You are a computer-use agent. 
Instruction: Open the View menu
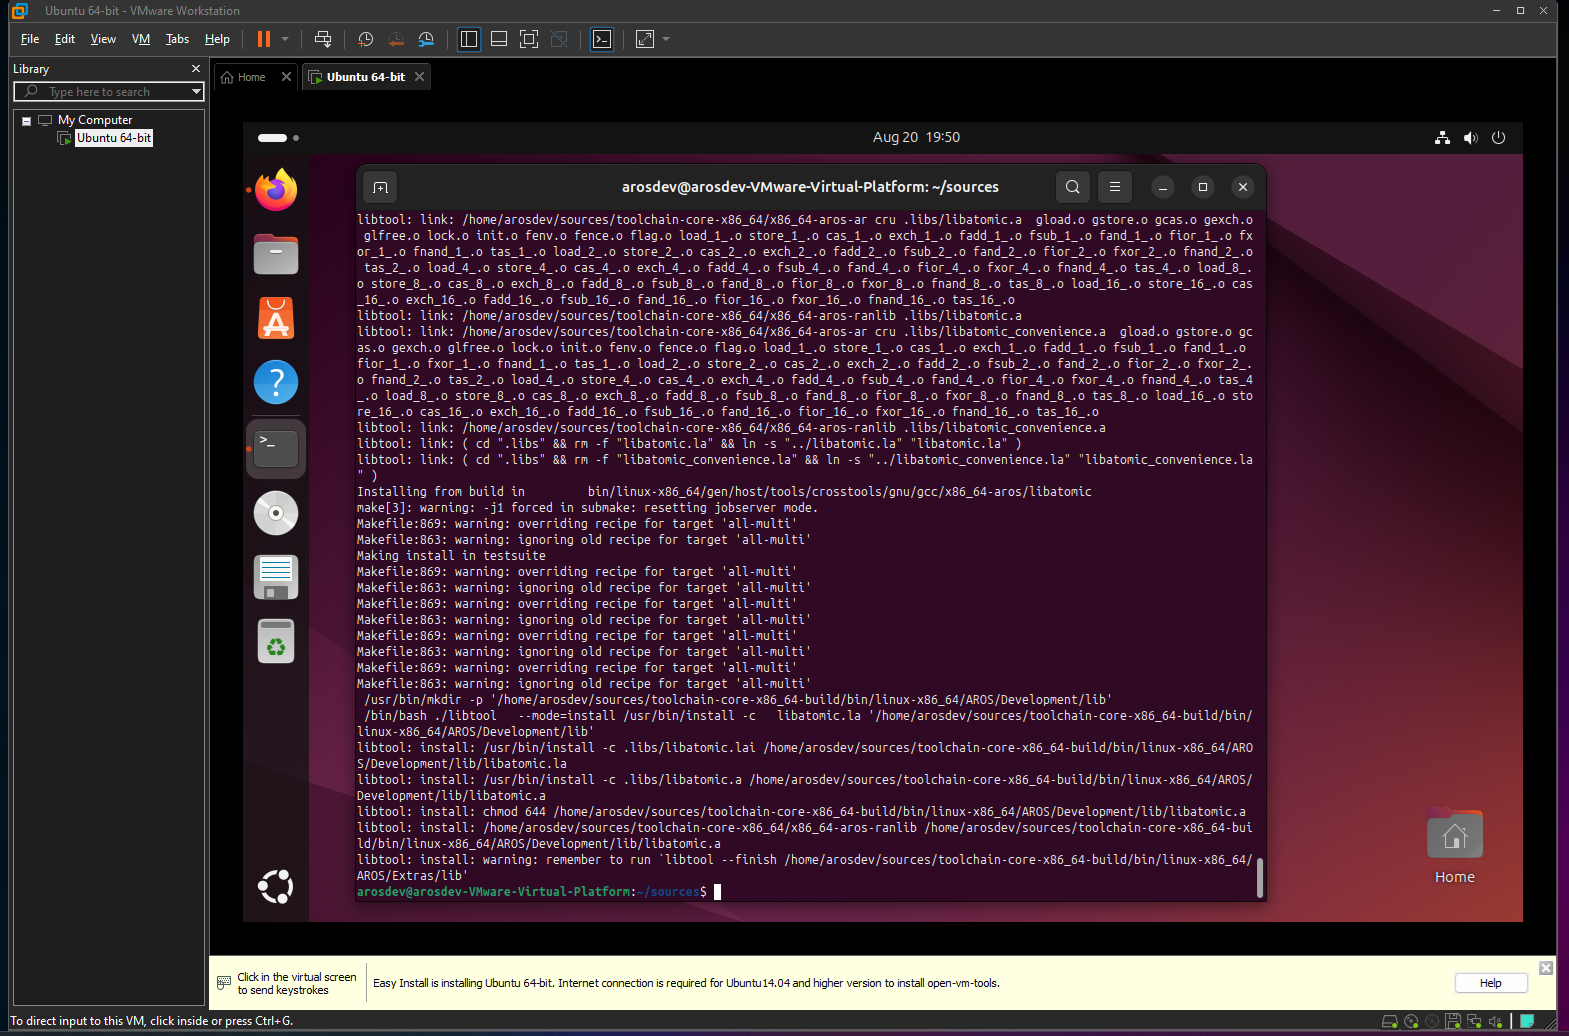tap(103, 39)
